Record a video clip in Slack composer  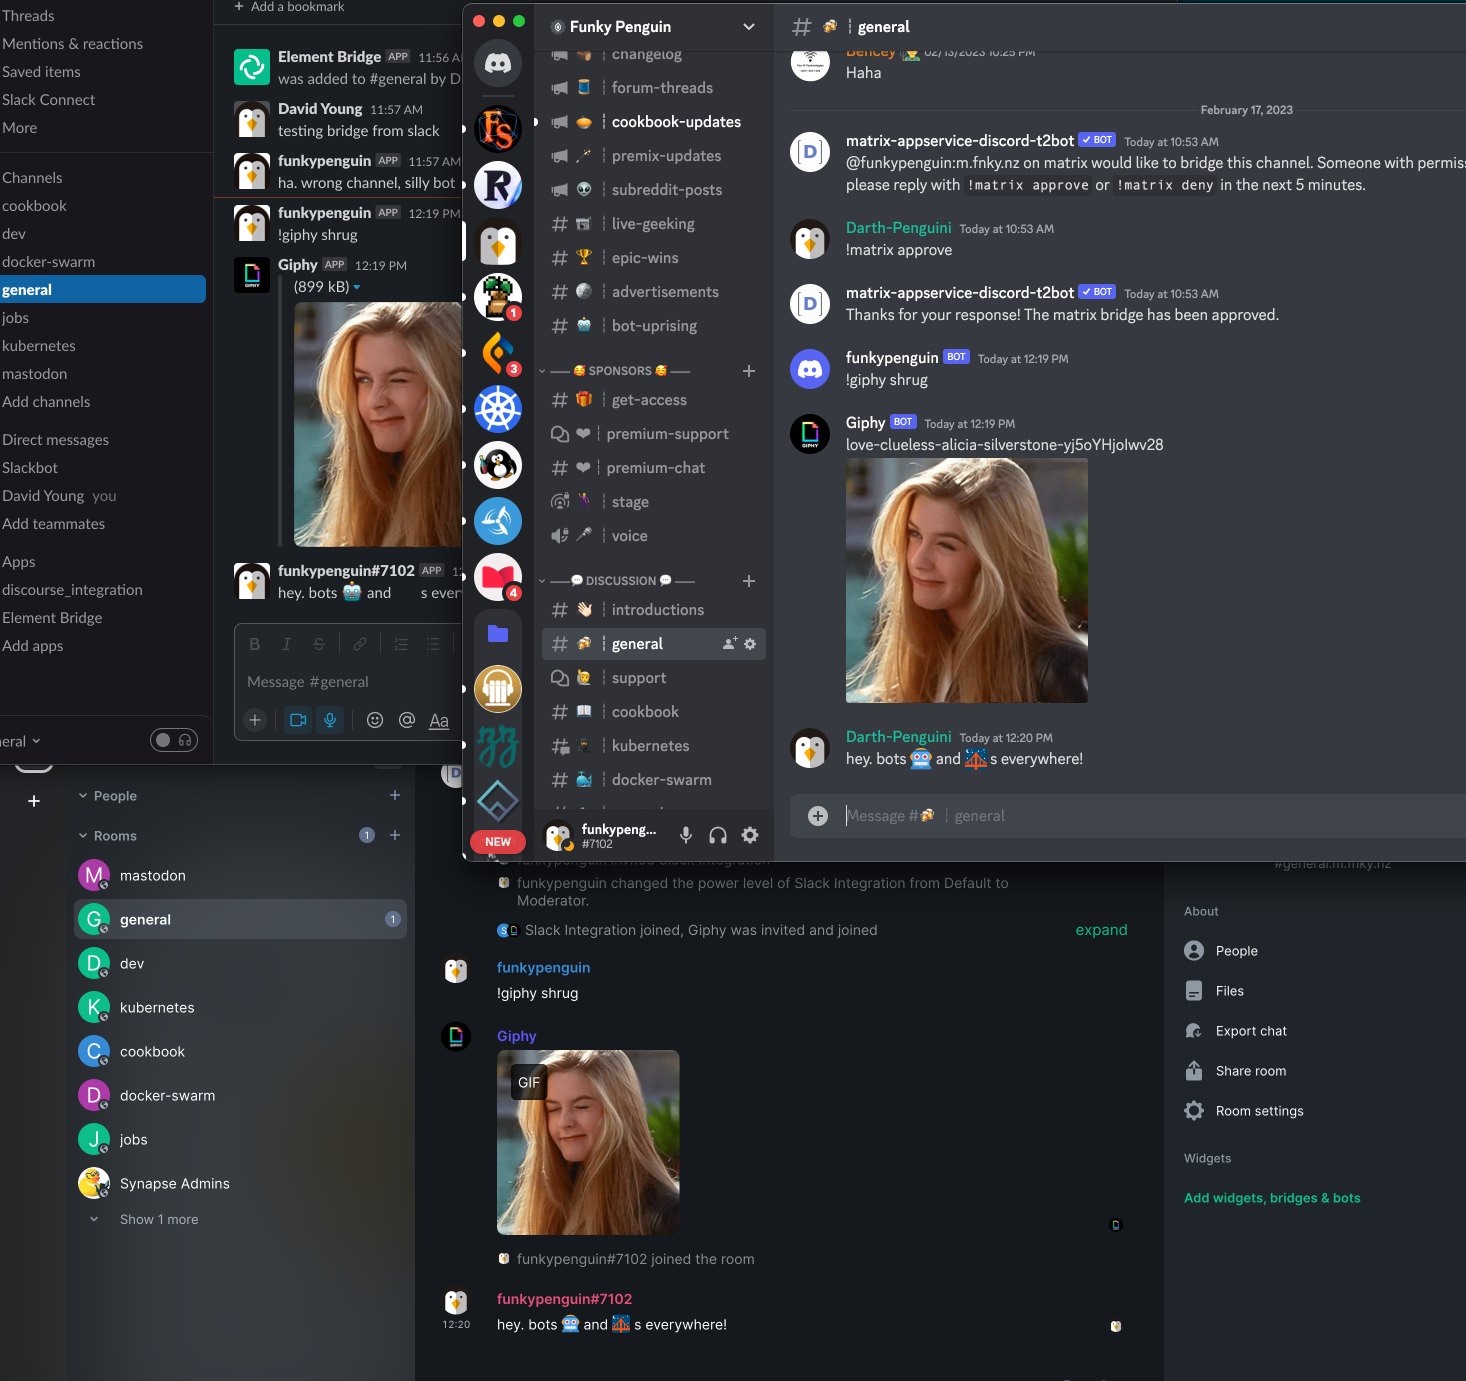[x=297, y=720]
